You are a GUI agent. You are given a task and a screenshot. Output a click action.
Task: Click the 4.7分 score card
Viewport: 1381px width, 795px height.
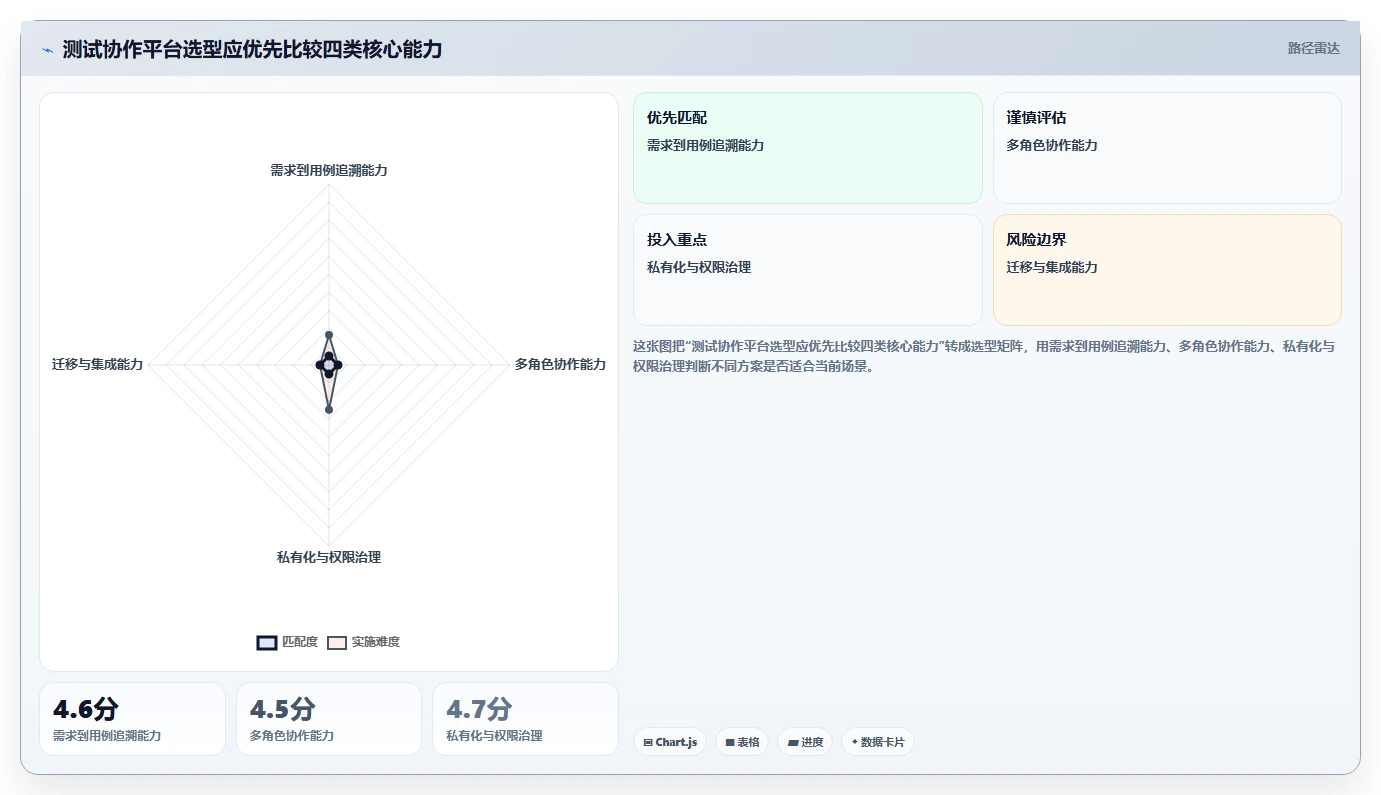[x=525, y=719]
